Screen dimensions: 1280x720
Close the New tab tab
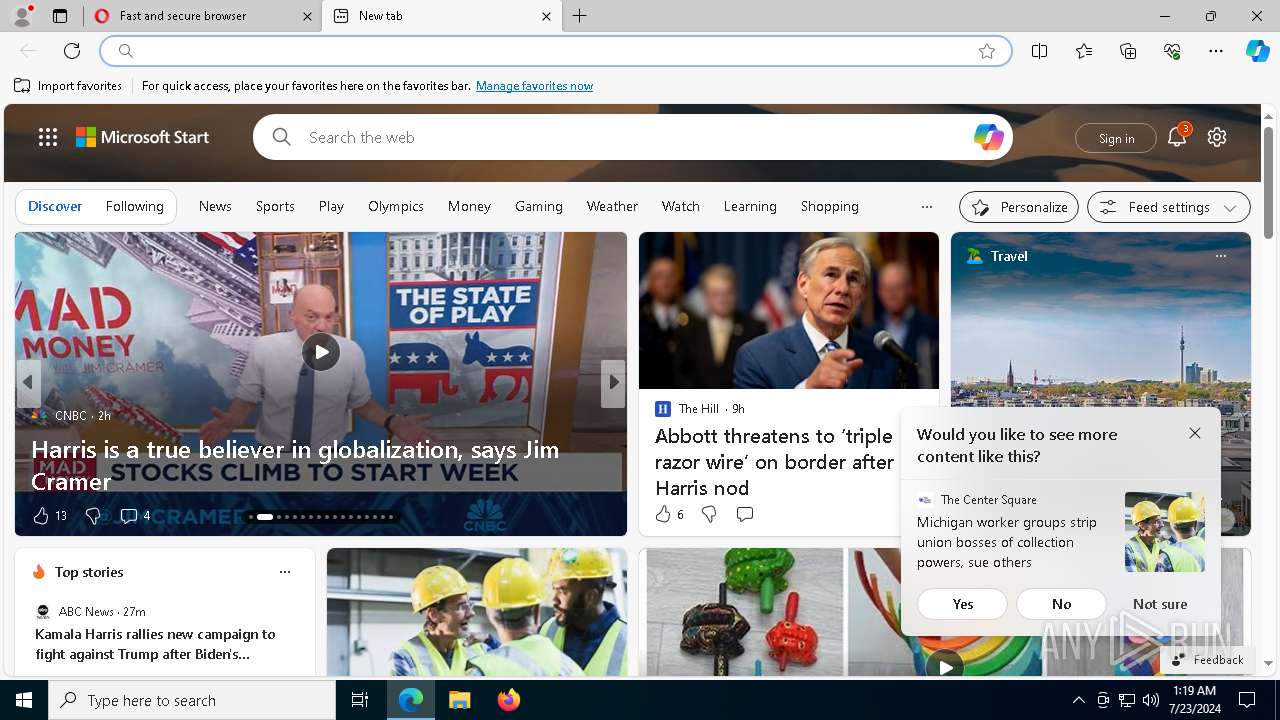[x=546, y=16]
